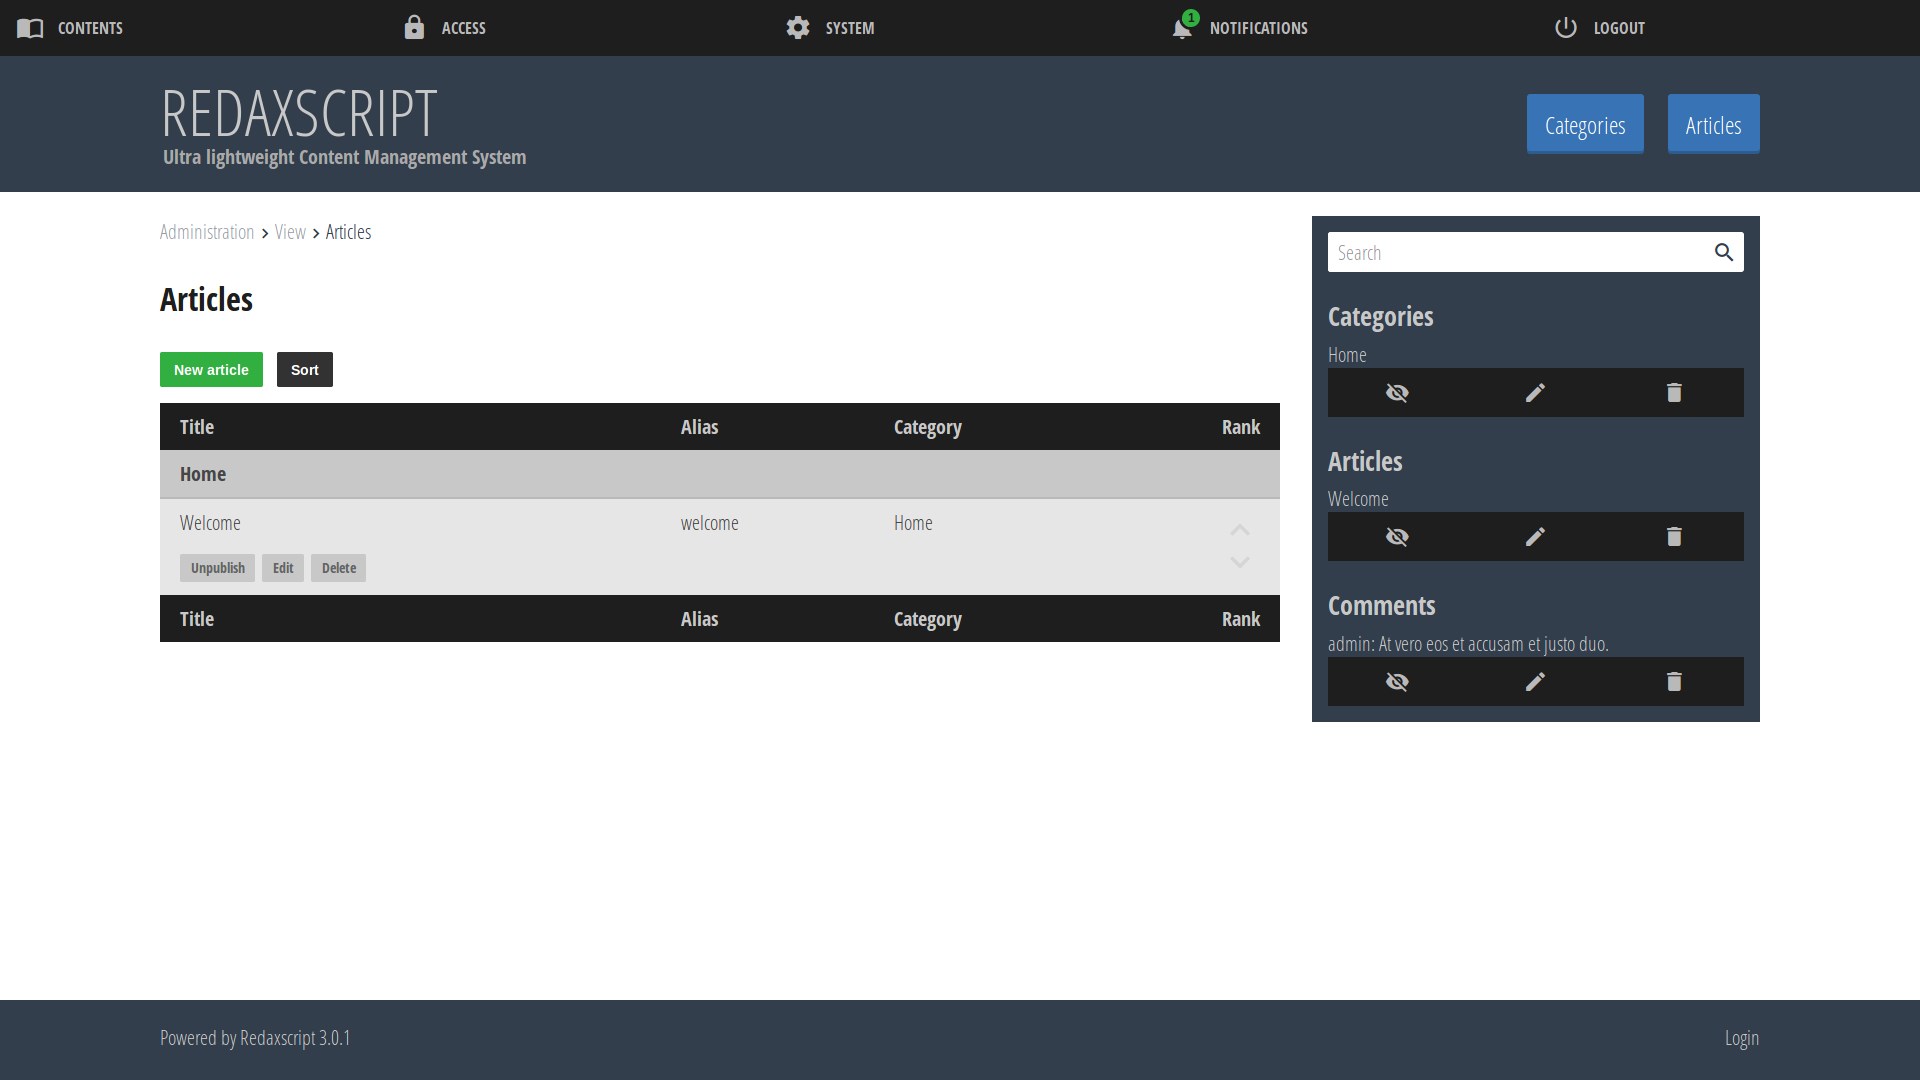
Task: Delete Home category via trash icon
Action: click(1674, 393)
